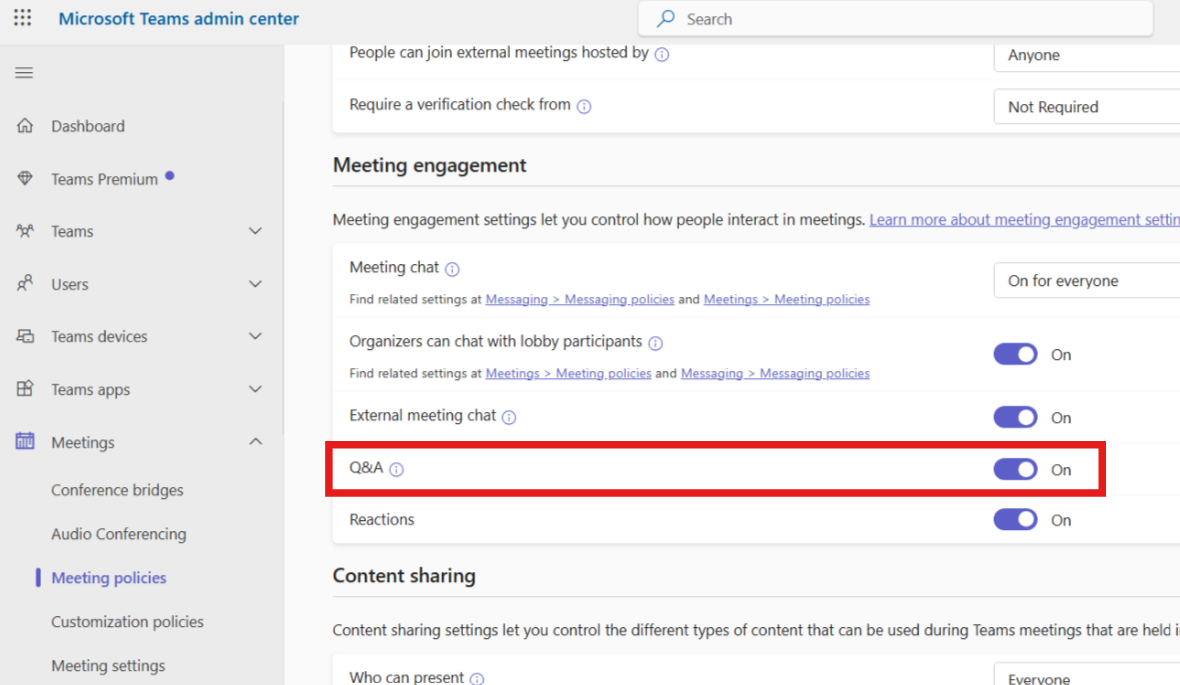Select Meeting policies in navigation

pos(109,577)
